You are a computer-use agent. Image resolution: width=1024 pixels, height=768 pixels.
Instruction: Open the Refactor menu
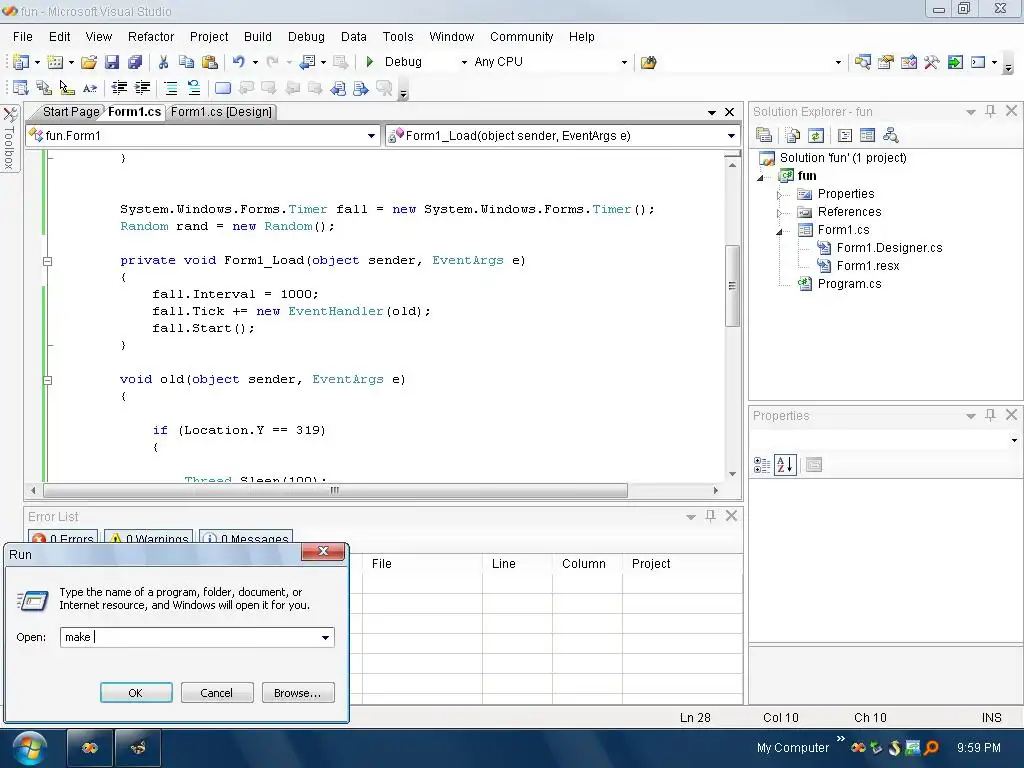(x=151, y=37)
